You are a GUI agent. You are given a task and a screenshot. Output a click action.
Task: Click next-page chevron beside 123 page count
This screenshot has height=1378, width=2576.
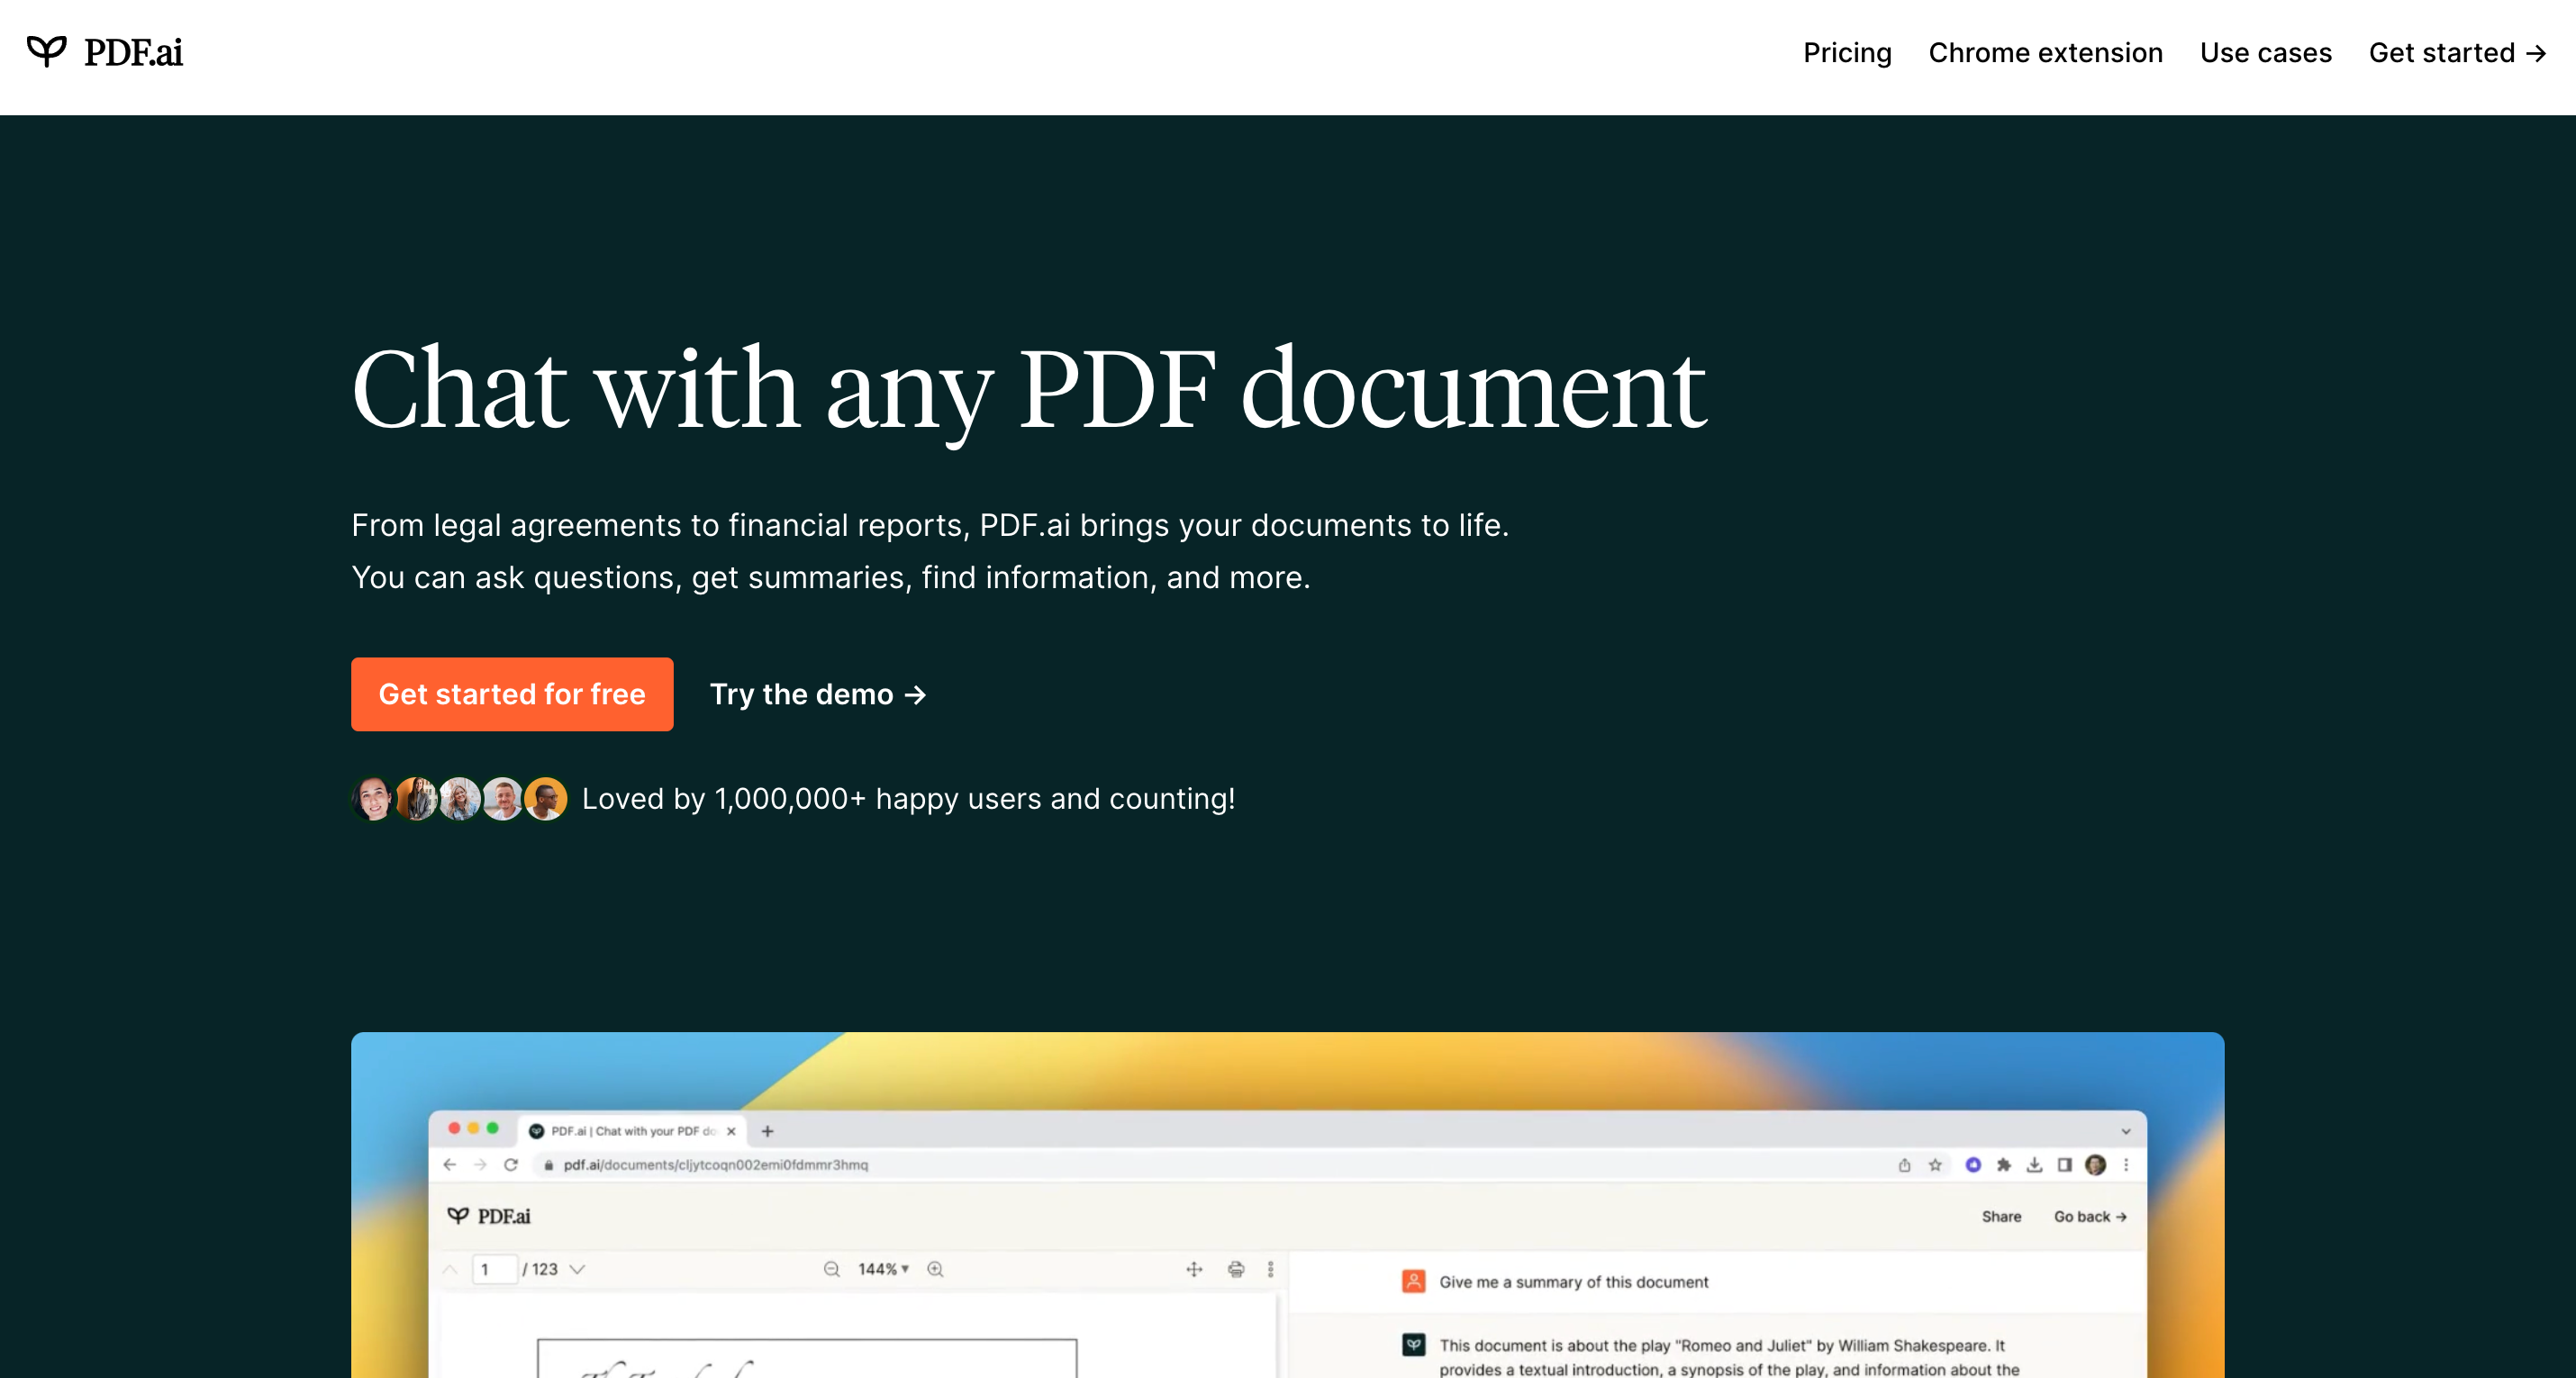(577, 1269)
